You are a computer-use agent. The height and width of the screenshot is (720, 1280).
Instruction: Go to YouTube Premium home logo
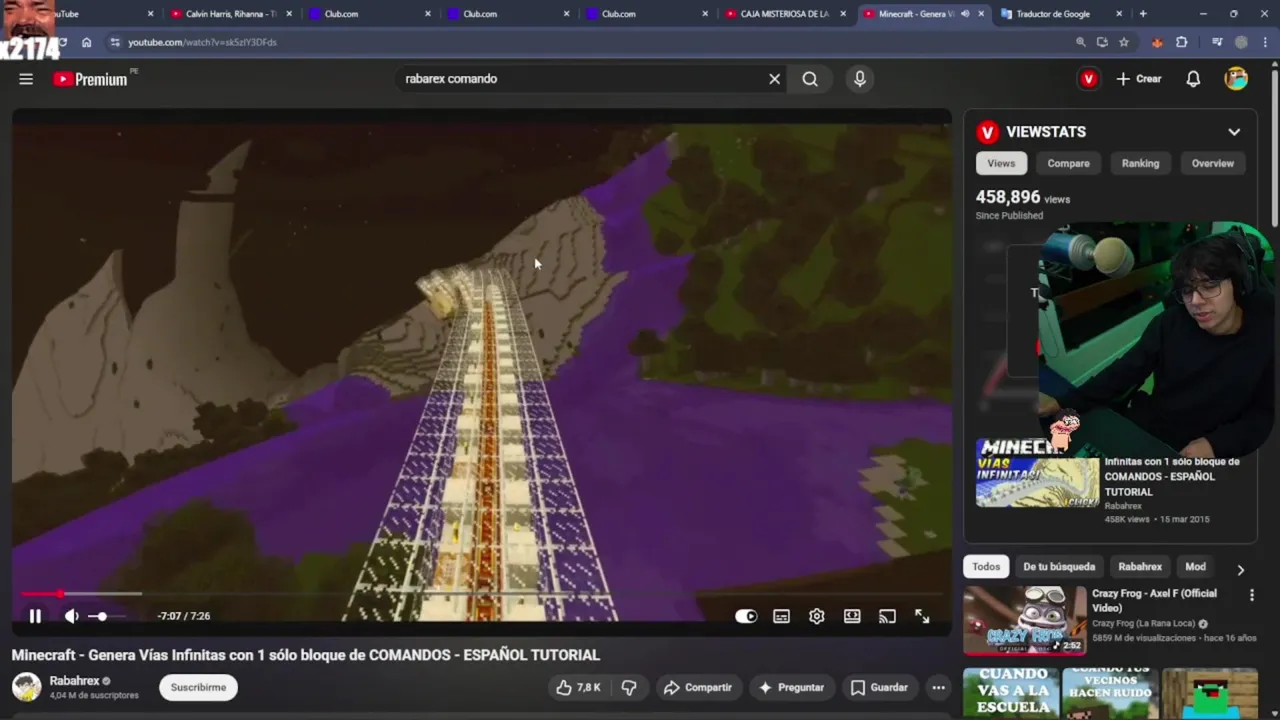[91, 79]
